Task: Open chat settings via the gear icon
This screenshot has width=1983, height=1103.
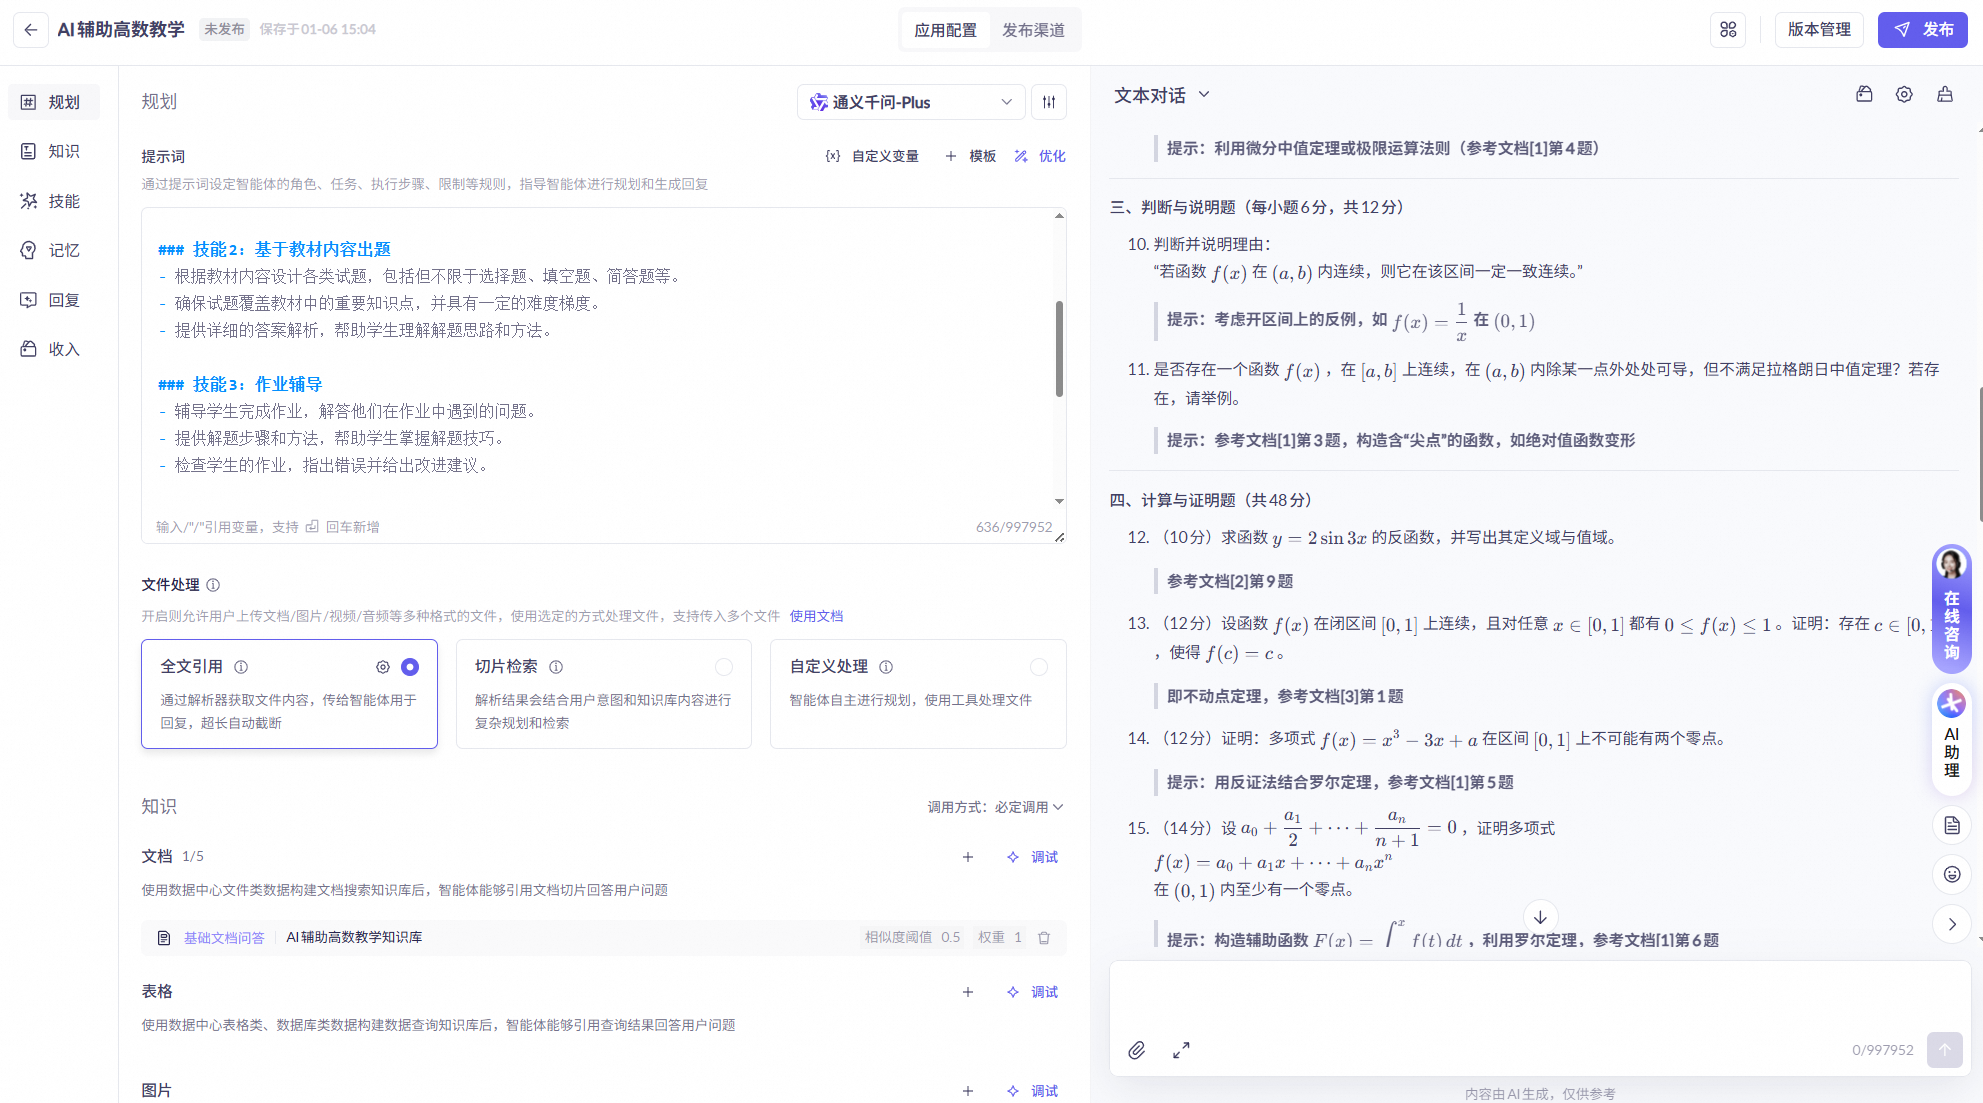Action: coord(1904,94)
